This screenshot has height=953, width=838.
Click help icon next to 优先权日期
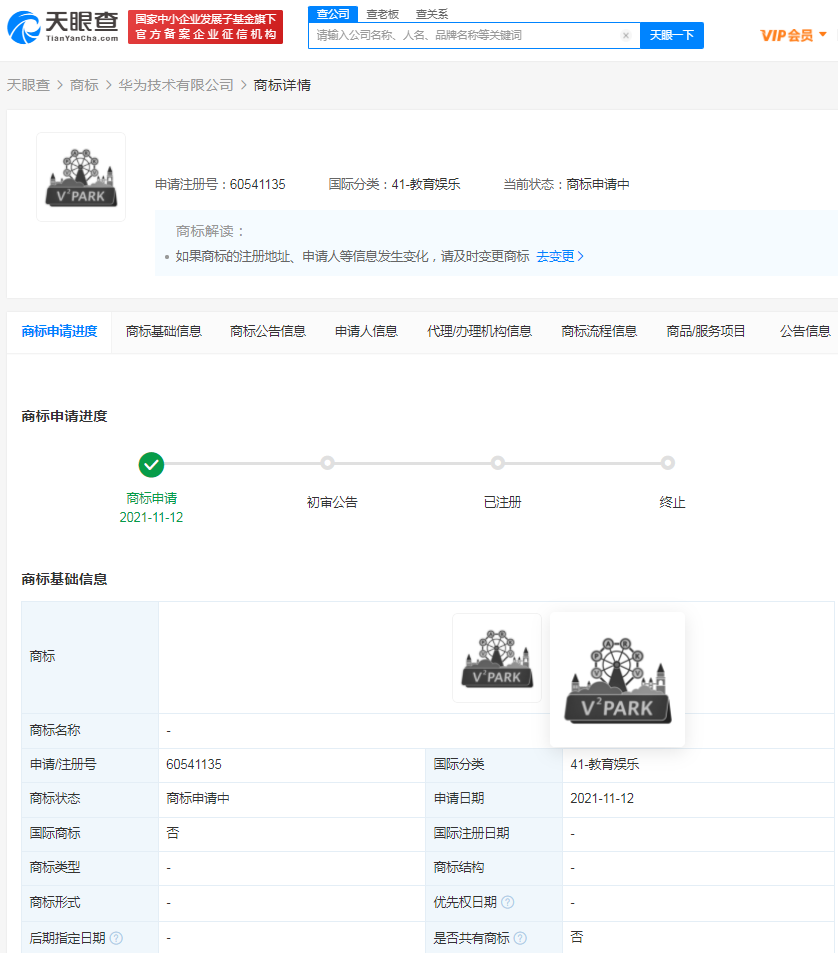pos(508,902)
